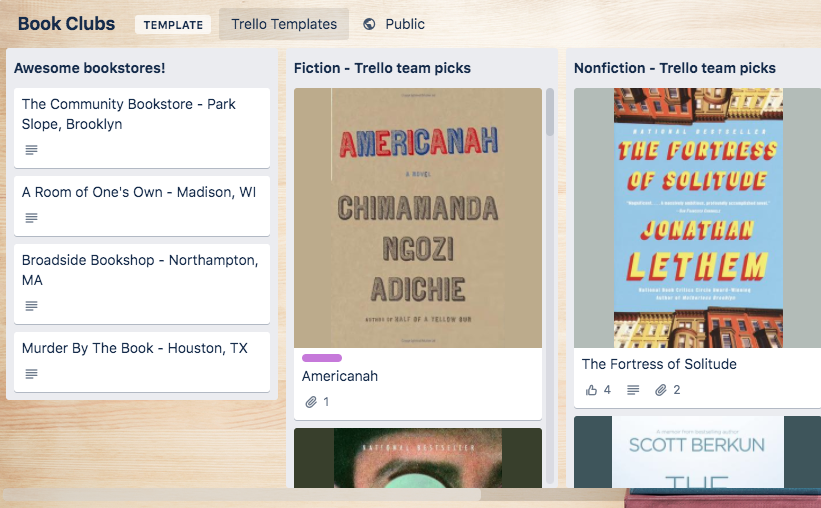Open A Room of One's Own - Madison card
821x508 pixels.
[142, 206]
